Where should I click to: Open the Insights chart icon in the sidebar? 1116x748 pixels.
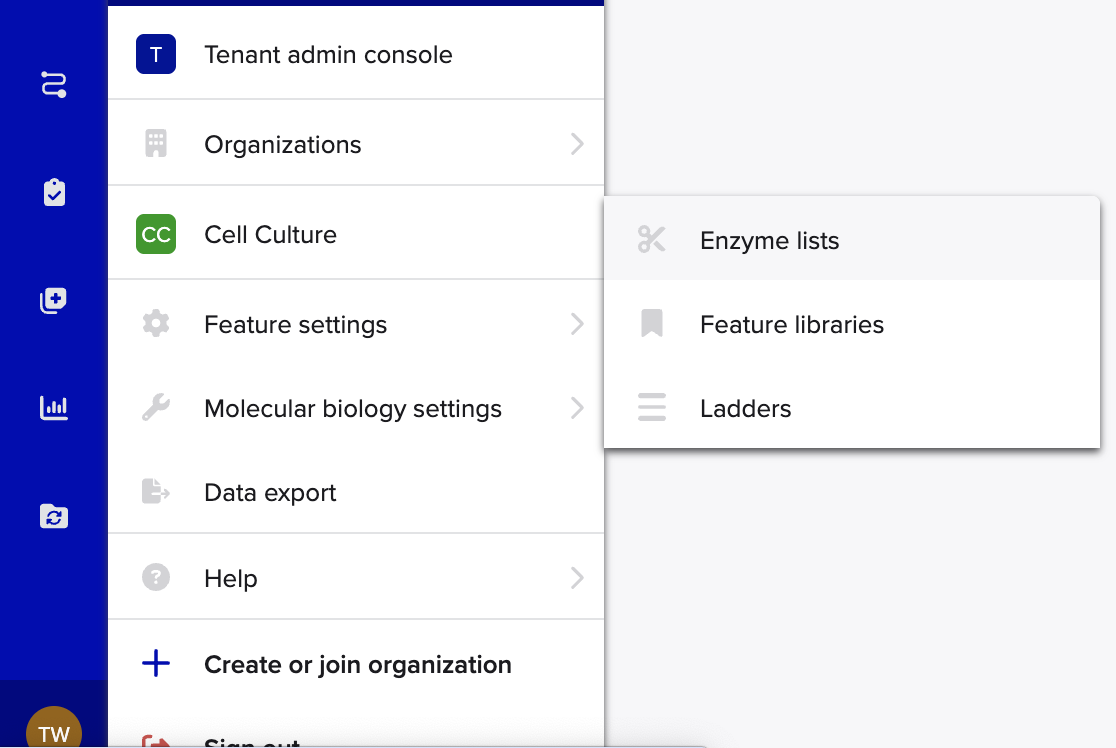pos(54,408)
